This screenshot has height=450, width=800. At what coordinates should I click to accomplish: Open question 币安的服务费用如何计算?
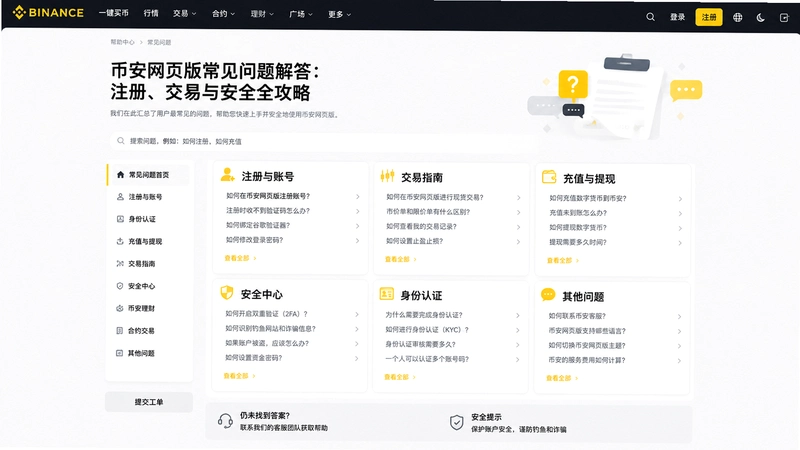click(587, 360)
